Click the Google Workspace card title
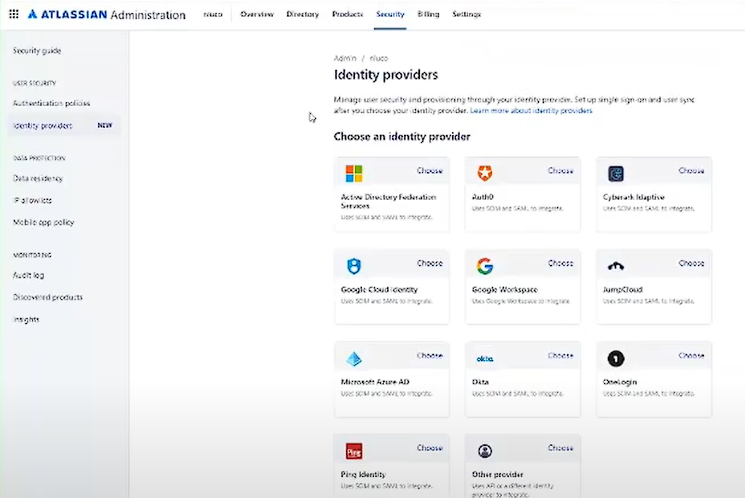The image size is (745, 498). click(x=505, y=289)
